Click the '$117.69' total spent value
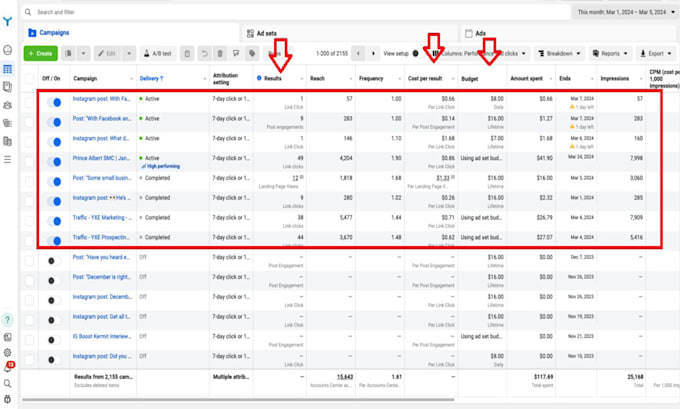 pos(543,377)
